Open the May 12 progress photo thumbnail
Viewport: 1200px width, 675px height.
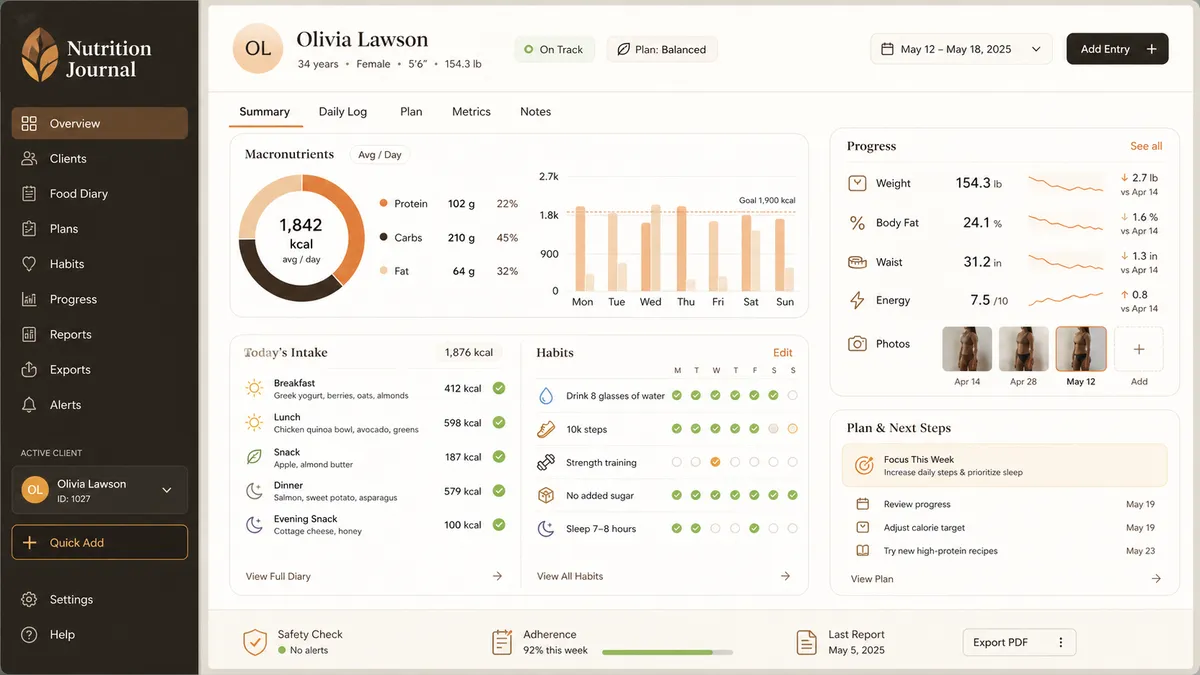(1081, 349)
